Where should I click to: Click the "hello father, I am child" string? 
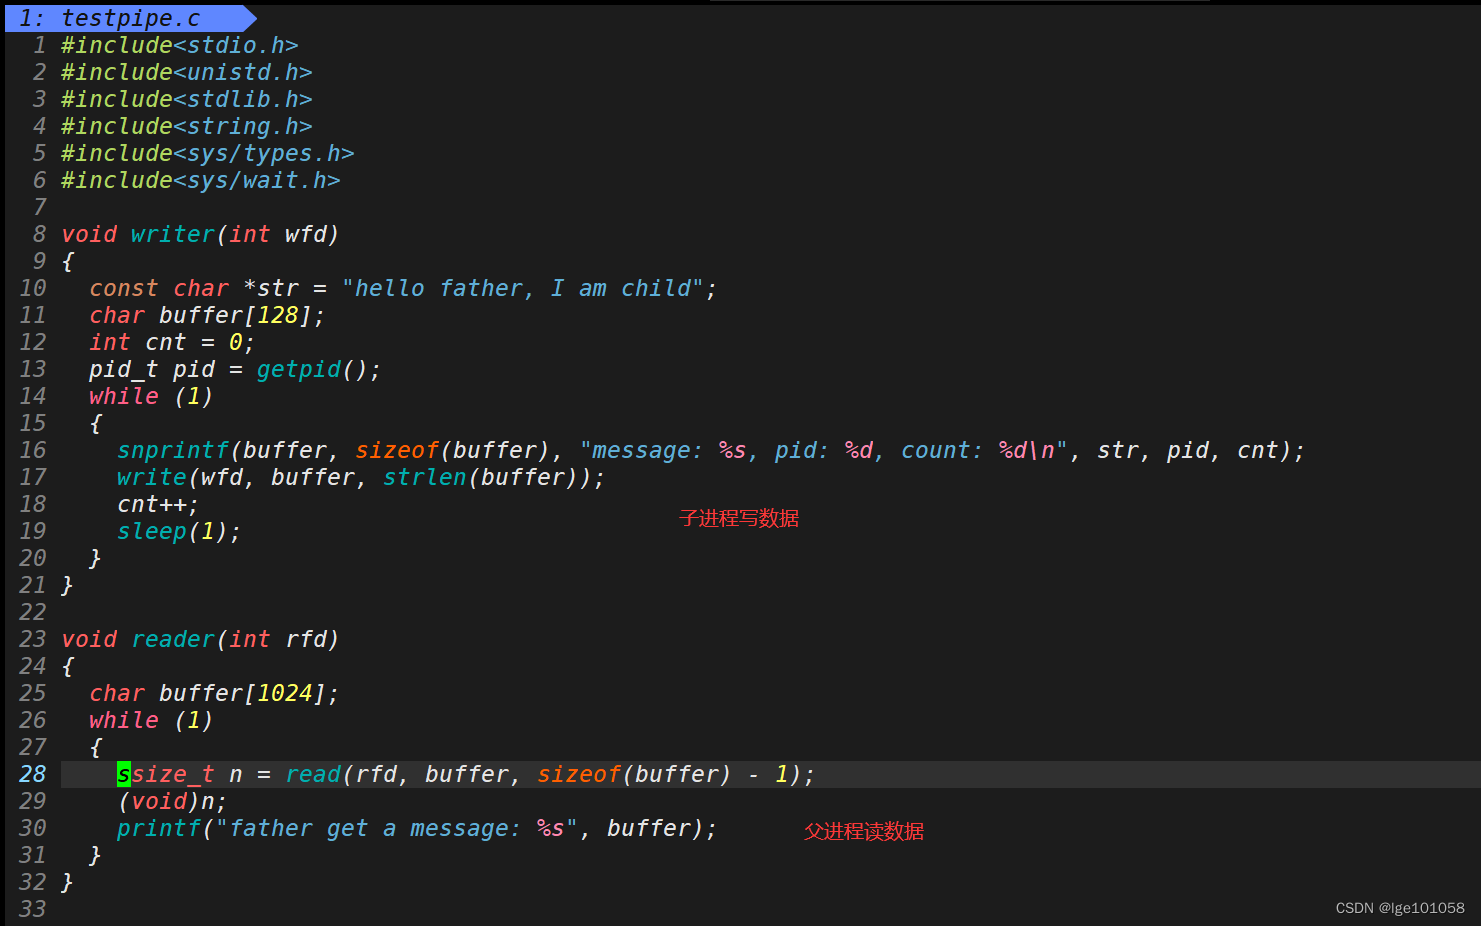point(522,289)
